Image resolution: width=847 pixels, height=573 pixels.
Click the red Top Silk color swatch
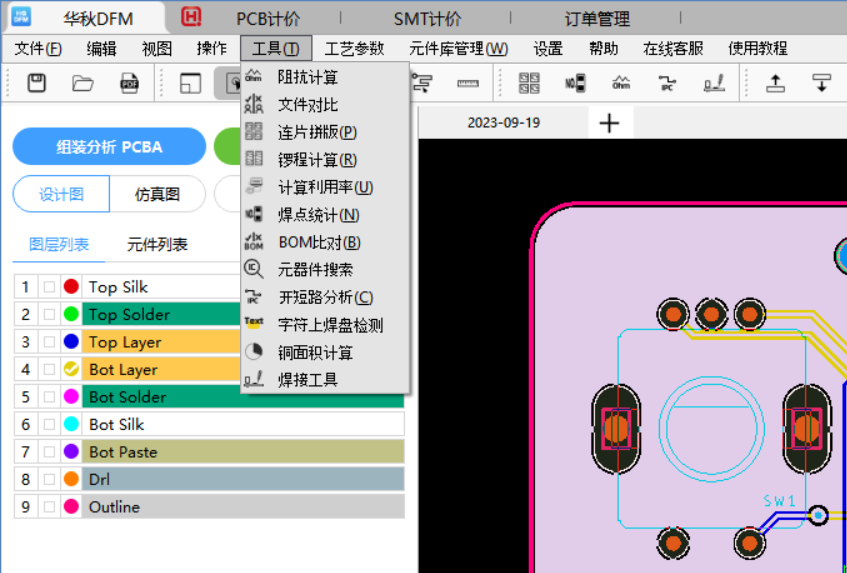click(x=71, y=287)
